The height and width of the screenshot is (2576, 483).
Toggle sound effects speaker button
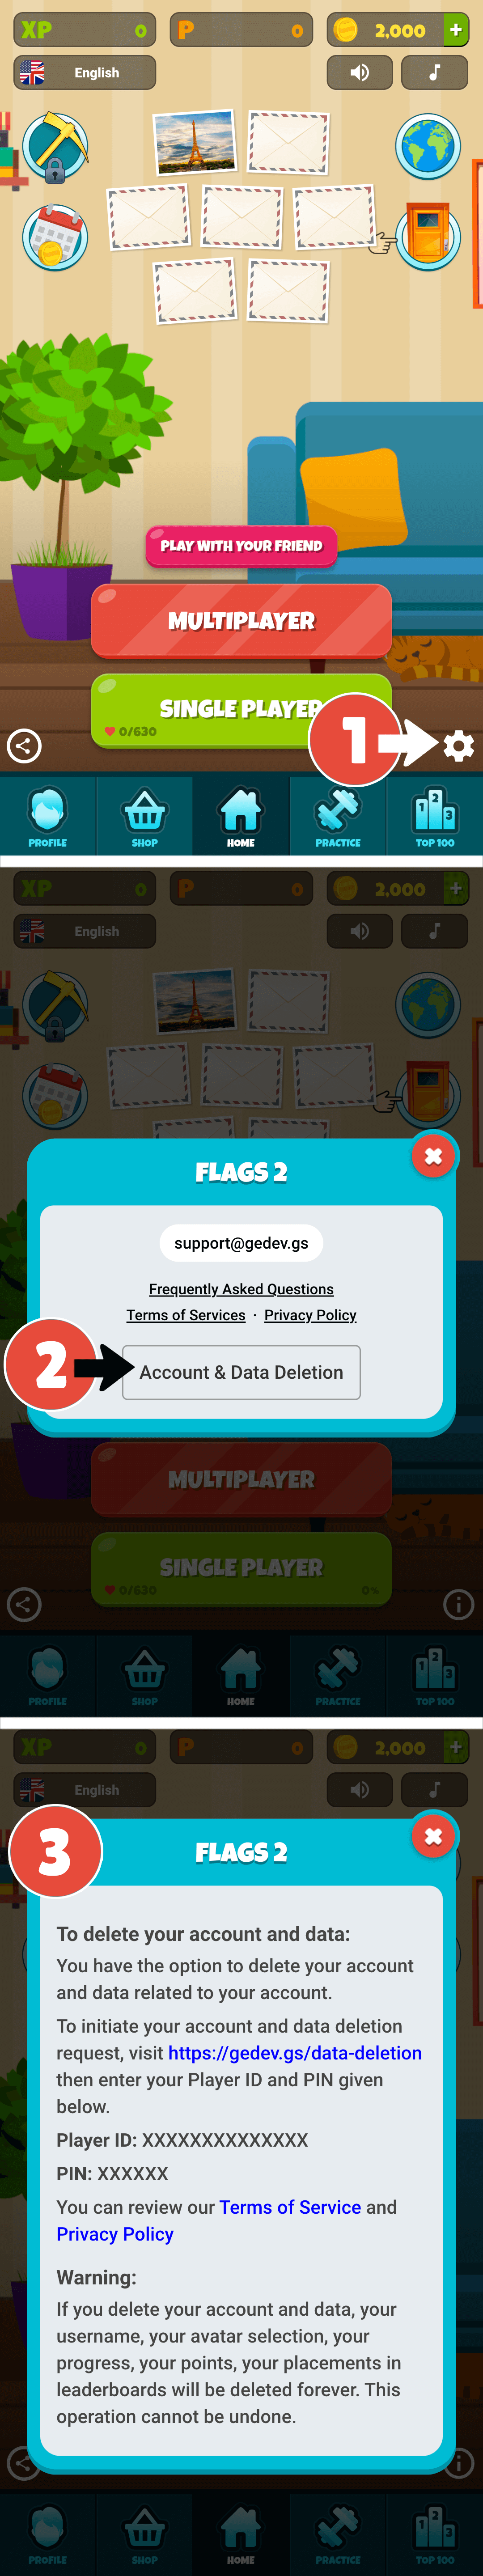(360, 72)
